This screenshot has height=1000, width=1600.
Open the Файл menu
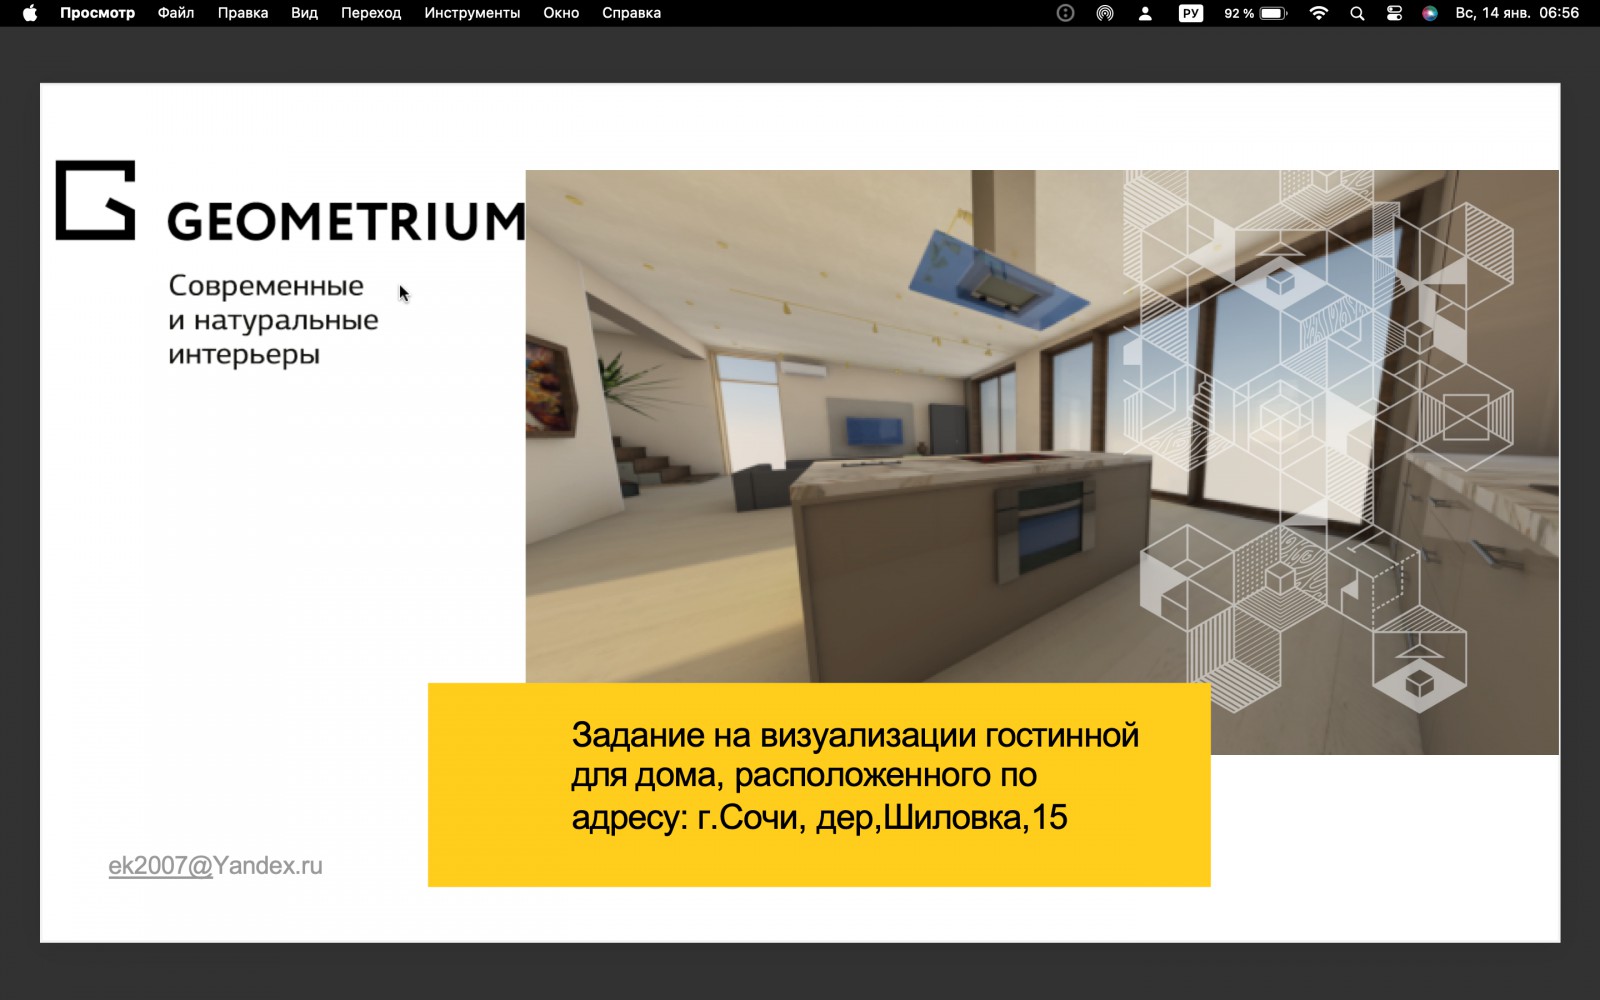click(x=176, y=13)
